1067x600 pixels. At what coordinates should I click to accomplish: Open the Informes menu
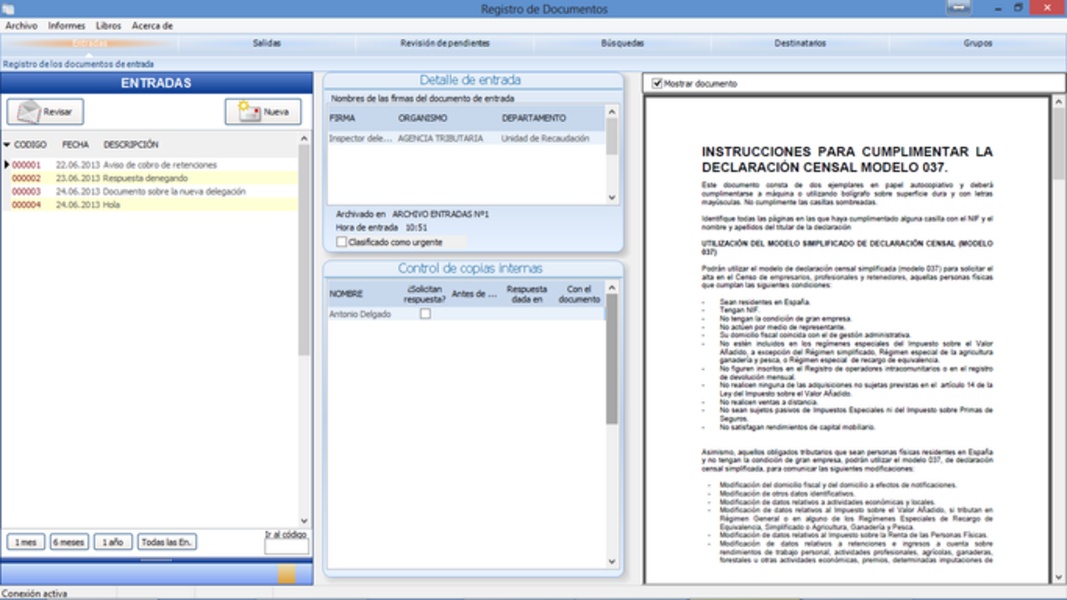pos(67,26)
